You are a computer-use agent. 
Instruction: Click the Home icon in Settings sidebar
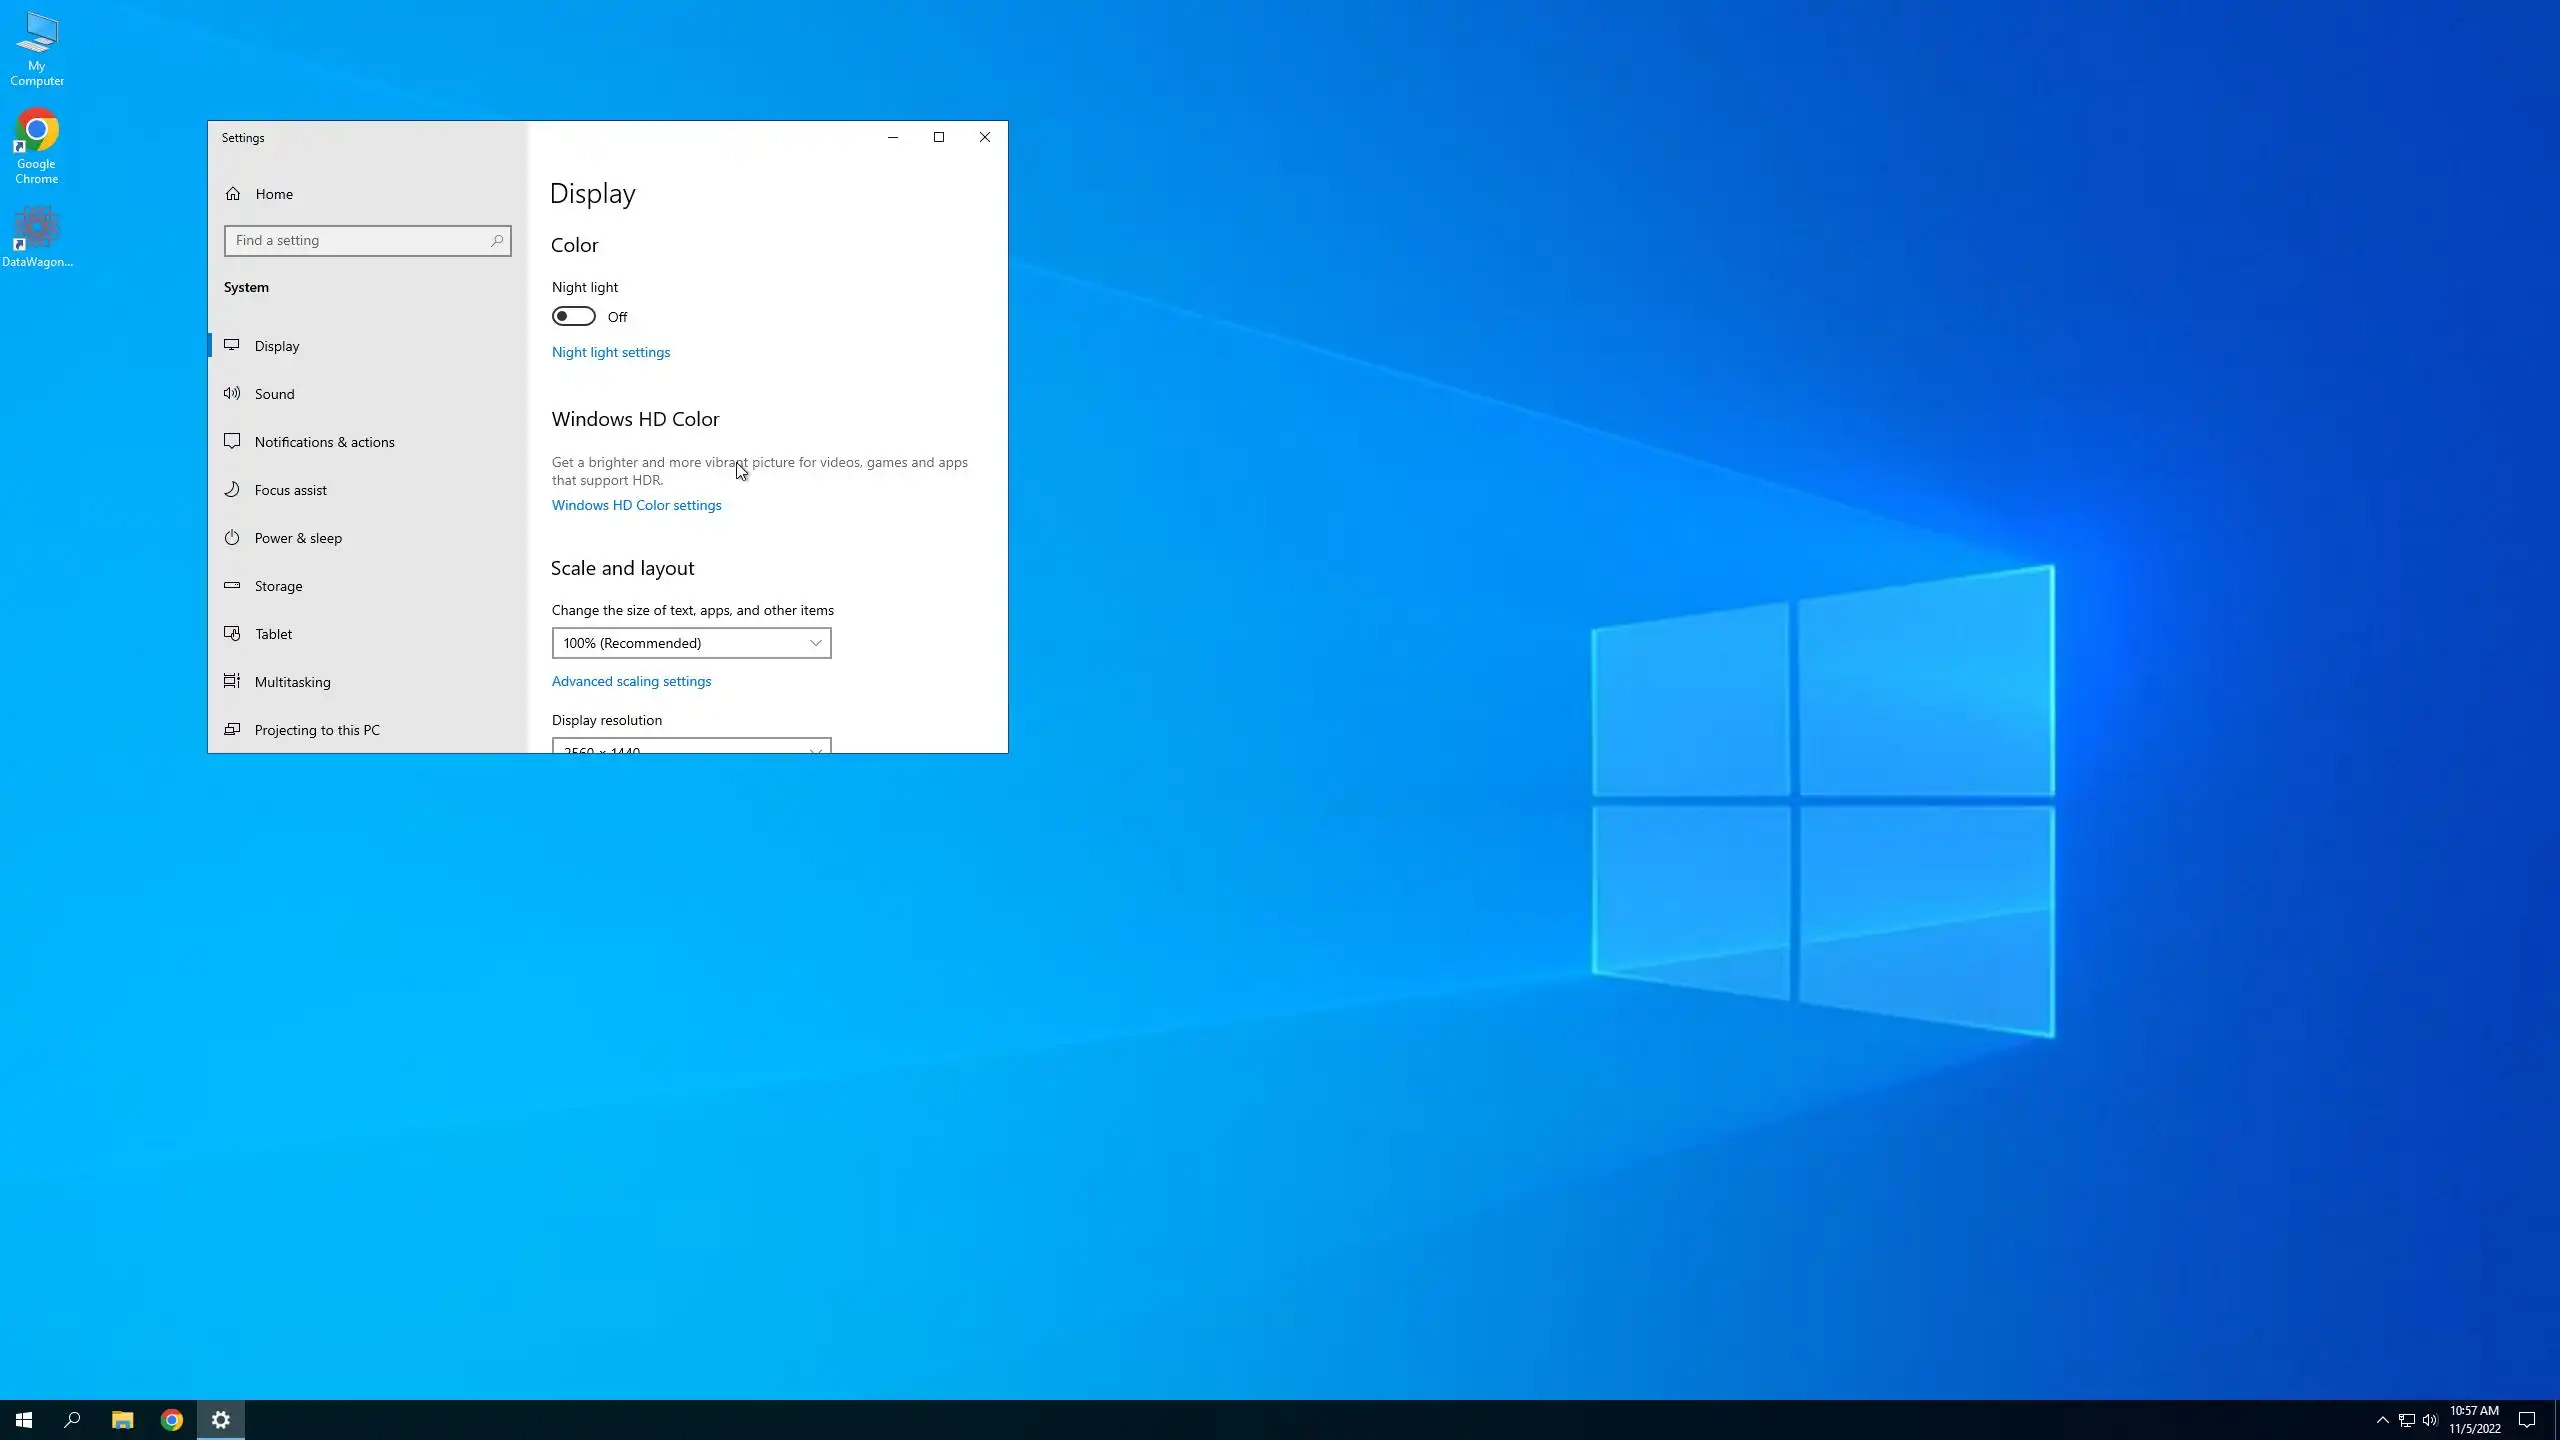233,194
